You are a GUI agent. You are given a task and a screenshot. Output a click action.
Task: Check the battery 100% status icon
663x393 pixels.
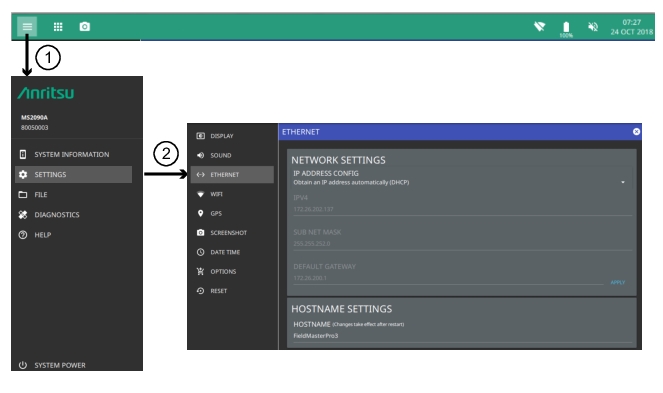(566, 29)
